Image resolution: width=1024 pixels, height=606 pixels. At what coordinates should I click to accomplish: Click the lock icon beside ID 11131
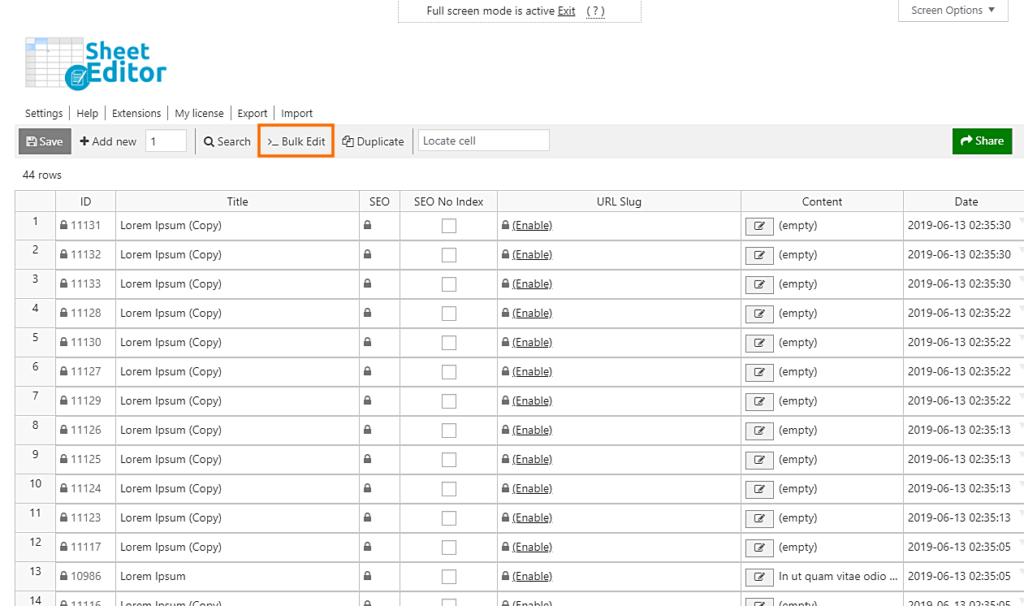point(64,225)
